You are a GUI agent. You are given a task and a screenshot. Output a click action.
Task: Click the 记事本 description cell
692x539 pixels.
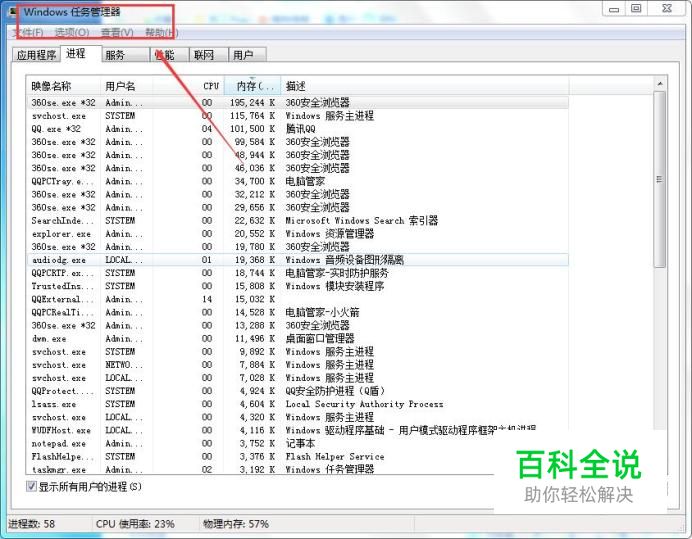300,443
